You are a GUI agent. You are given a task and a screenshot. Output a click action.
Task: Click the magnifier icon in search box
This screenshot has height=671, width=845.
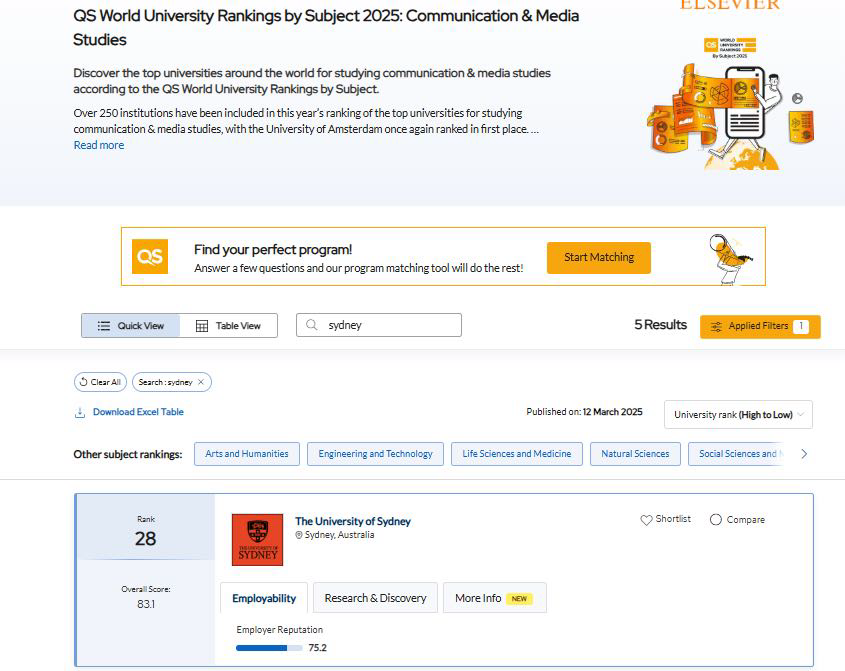click(312, 325)
